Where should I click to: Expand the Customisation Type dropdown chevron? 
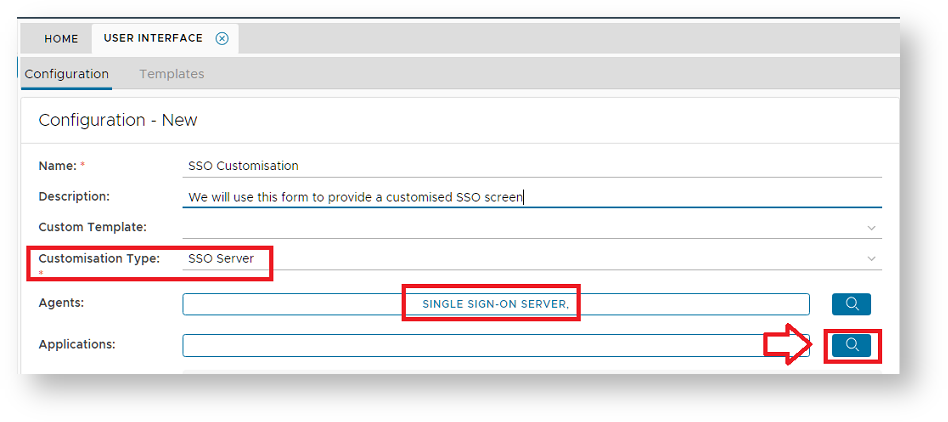point(871,259)
